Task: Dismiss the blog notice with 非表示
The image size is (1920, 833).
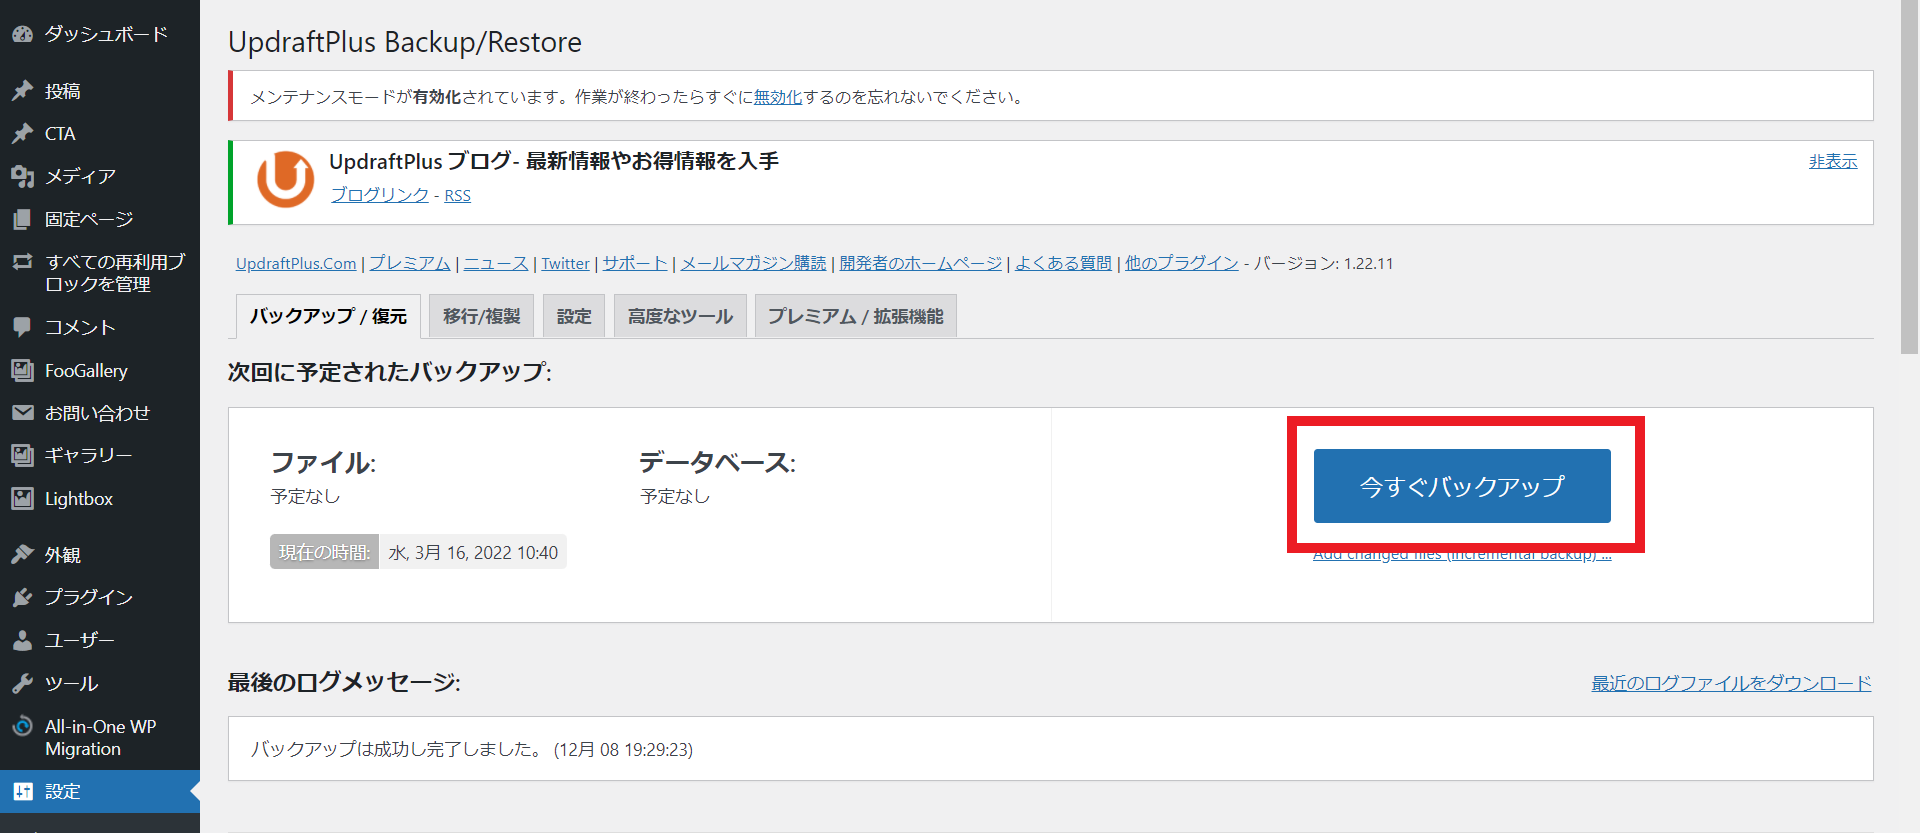Action: click(x=1833, y=161)
